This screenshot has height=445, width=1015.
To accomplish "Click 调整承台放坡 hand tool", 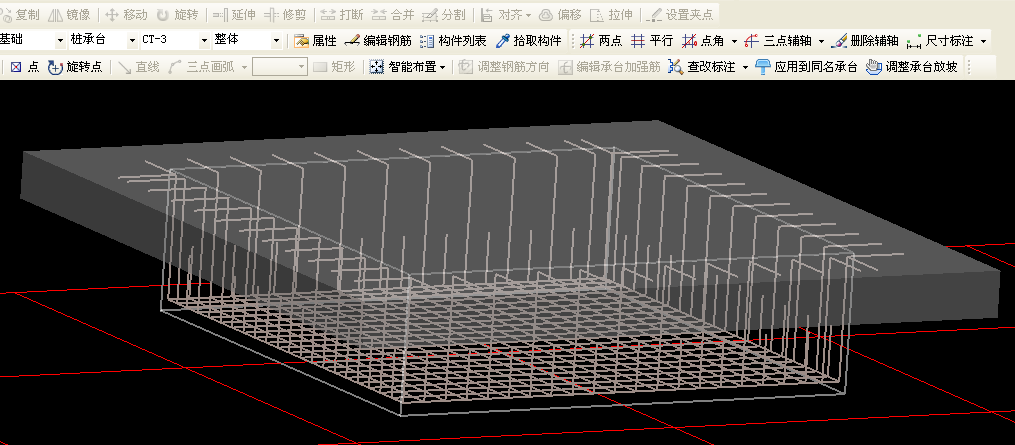I will click(x=912, y=67).
